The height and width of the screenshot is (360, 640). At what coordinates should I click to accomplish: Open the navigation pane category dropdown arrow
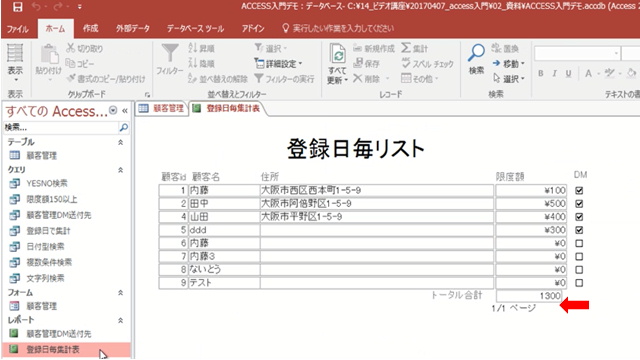[113, 111]
